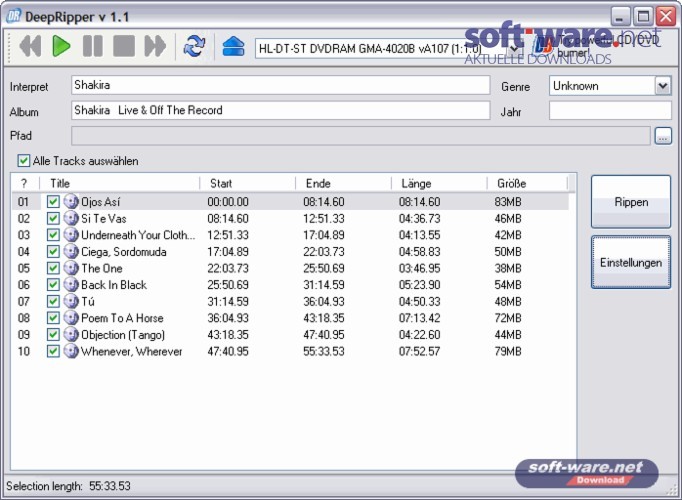Click the CD icon of Ojos Así
682x500 pixels.
(71, 201)
